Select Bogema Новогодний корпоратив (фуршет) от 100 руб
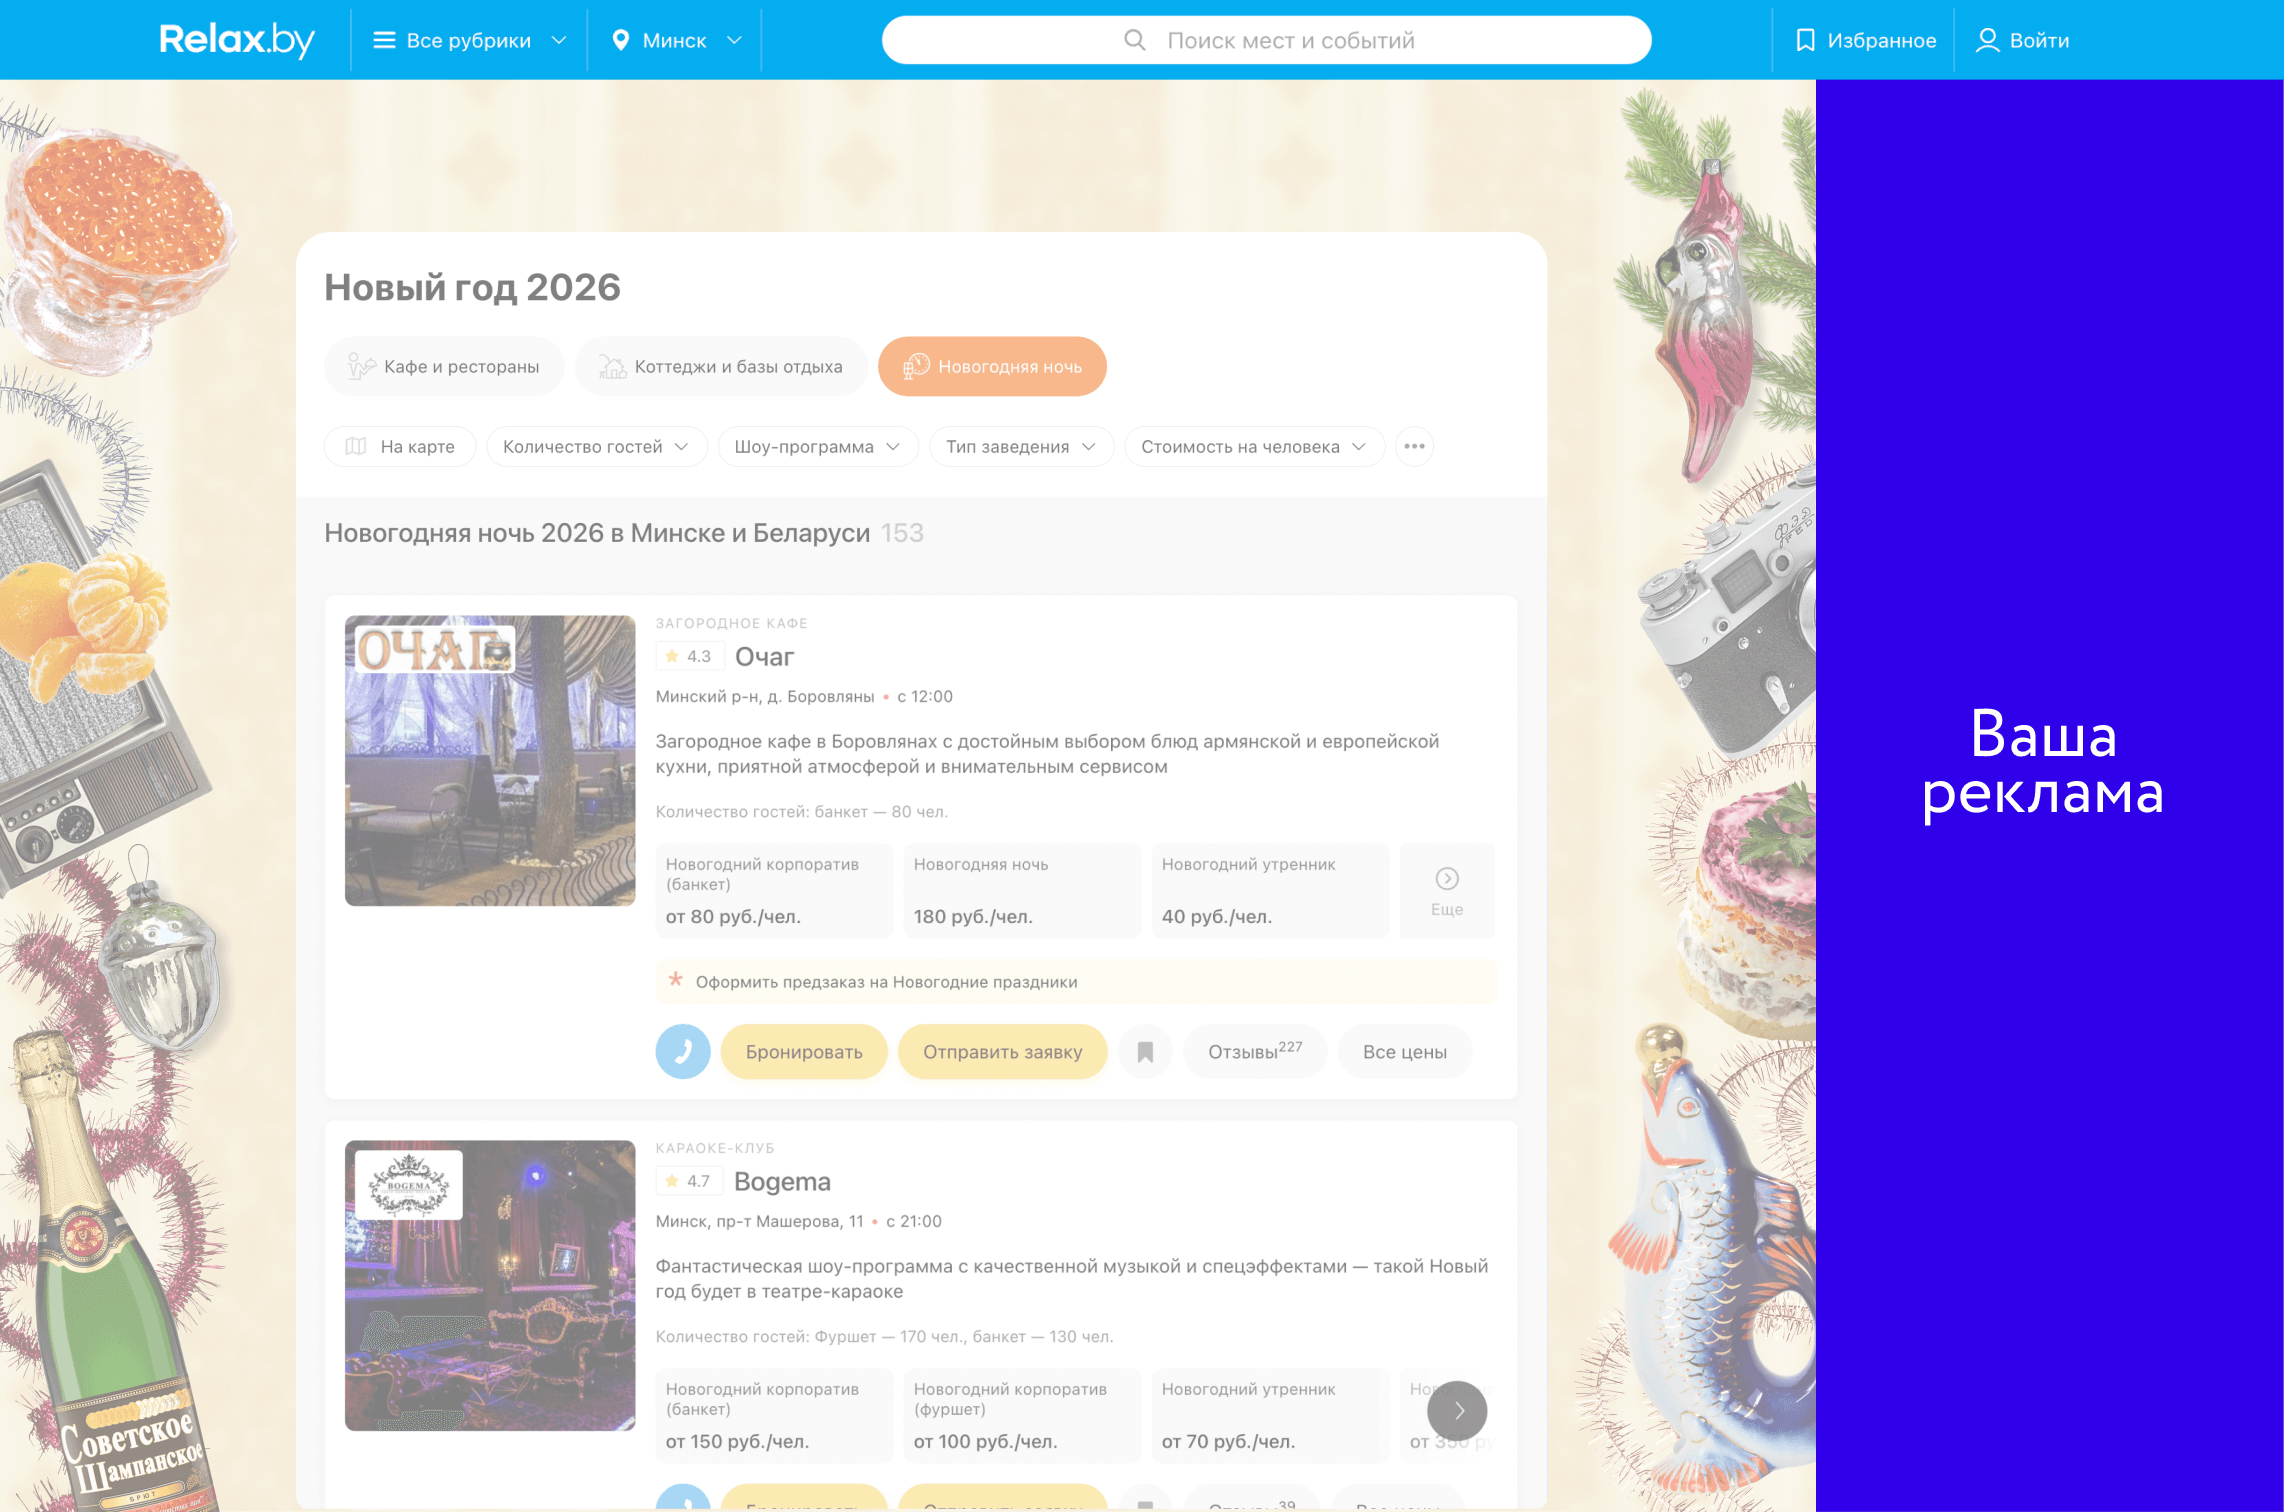The image size is (2284, 1512). (1021, 1415)
